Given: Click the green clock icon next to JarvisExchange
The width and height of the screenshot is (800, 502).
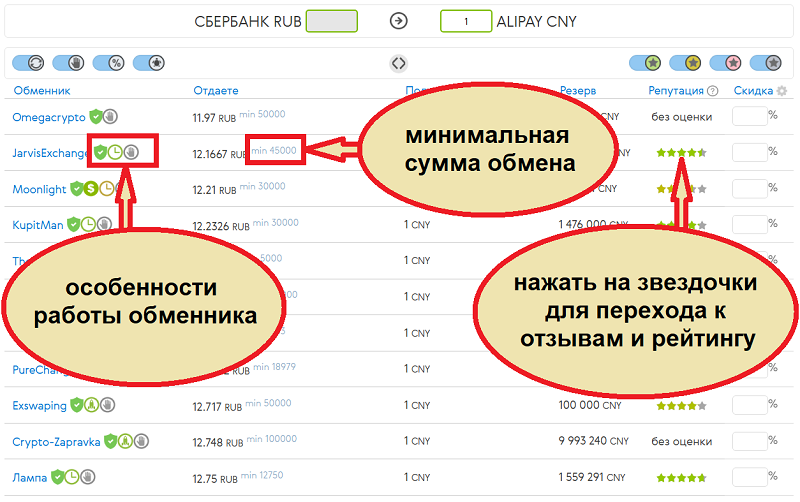Looking at the screenshot, I should 115,152.
